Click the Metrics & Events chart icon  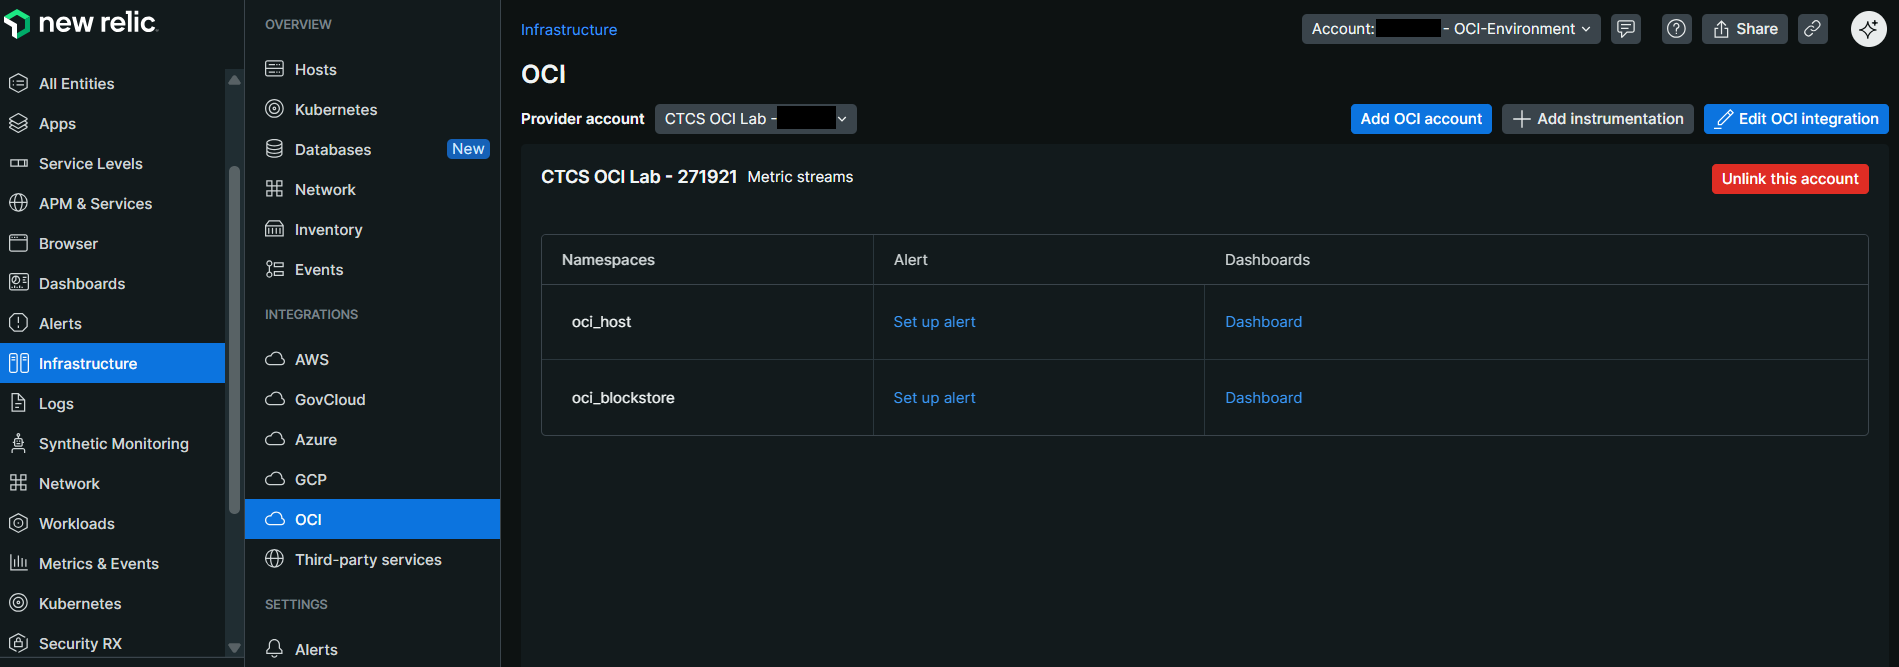18,563
